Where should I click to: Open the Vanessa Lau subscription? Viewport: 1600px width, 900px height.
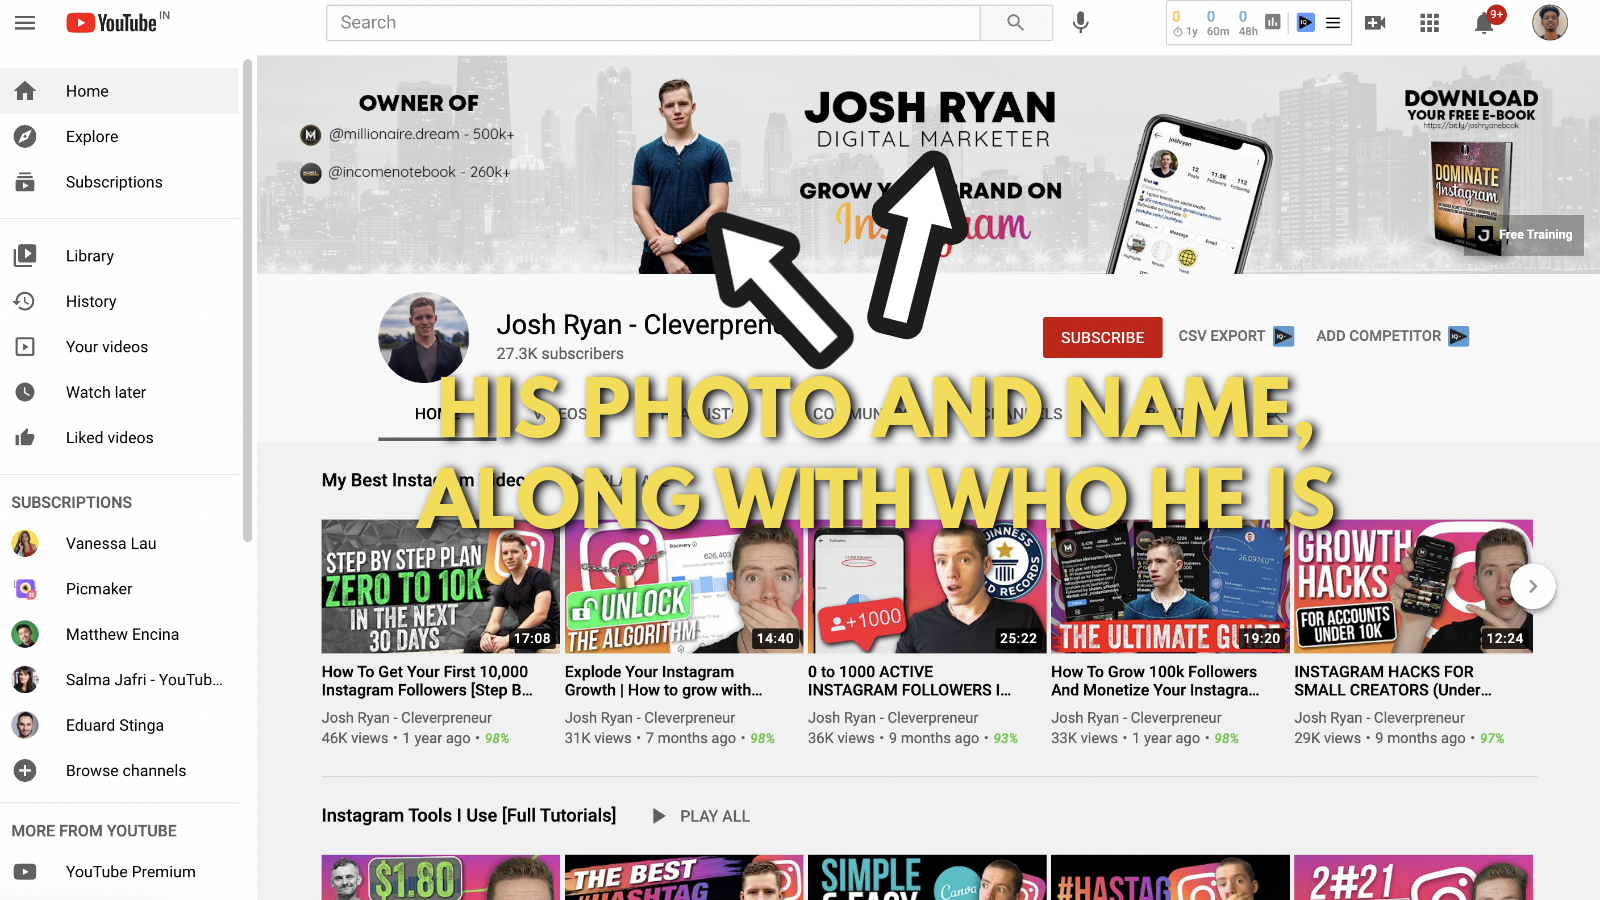click(120, 543)
